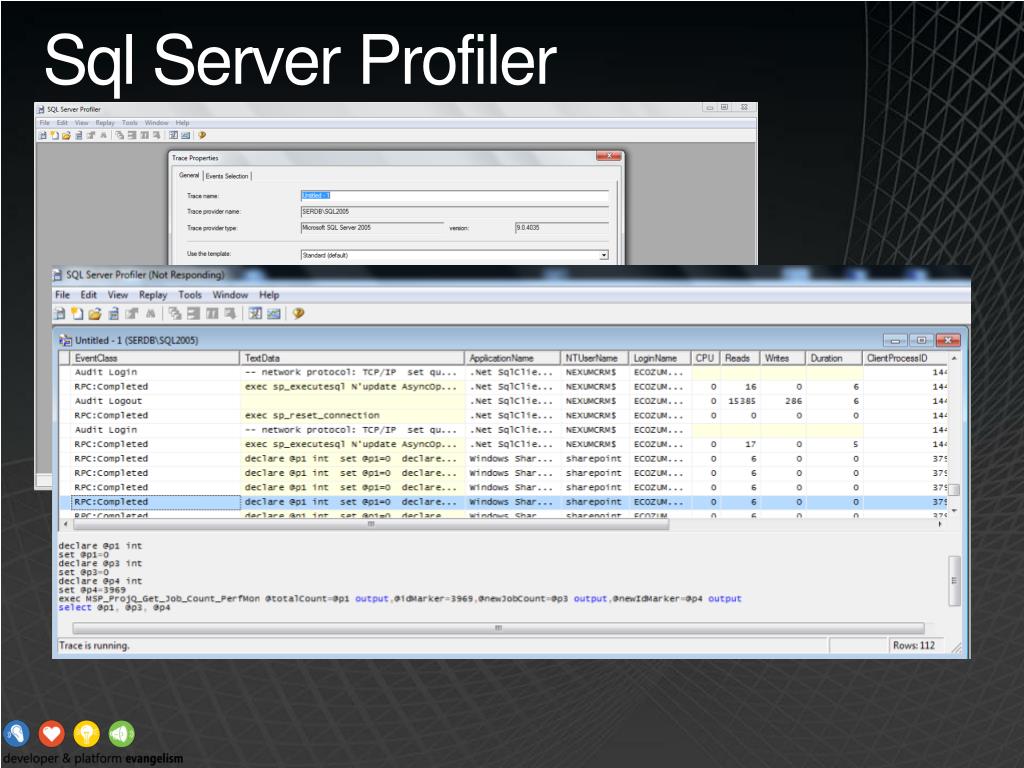The image size is (1024, 768).
Task: Click trace grid scroll-down arrow
Action: pos(954,510)
